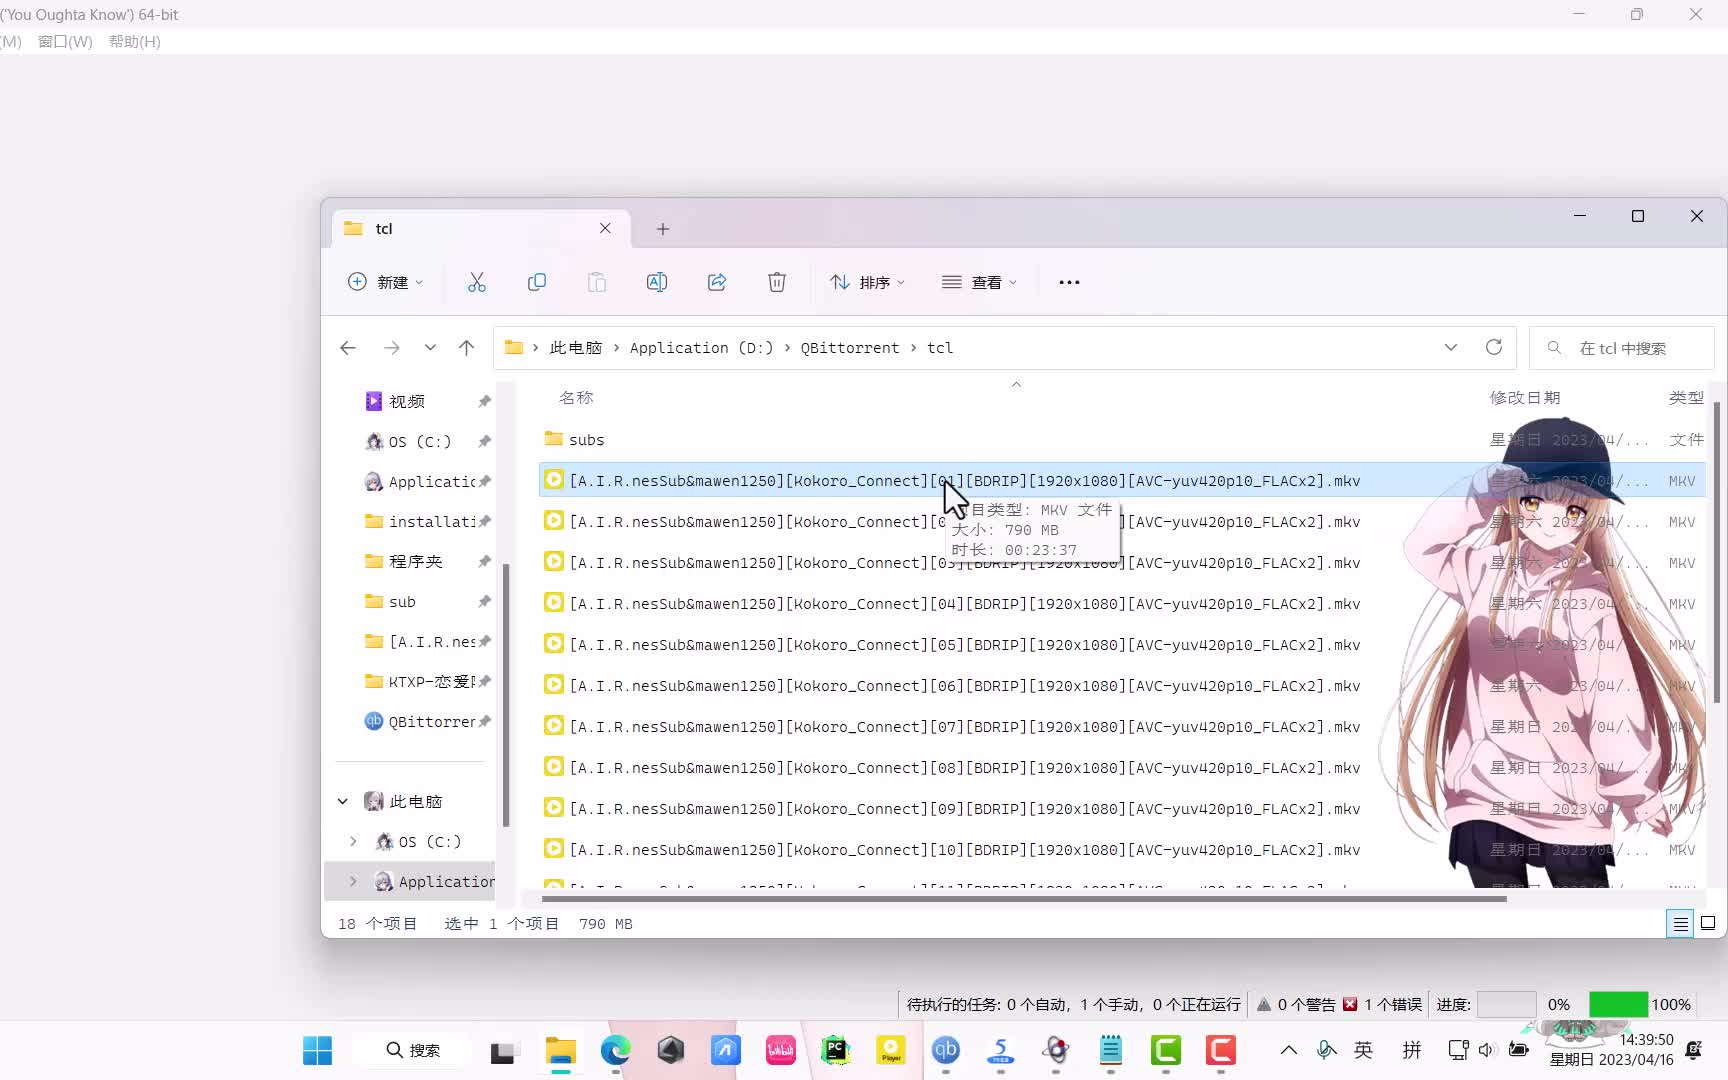Click the New (新建) button in Explorer
This screenshot has width=1728, height=1080.
[x=385, y=282]
